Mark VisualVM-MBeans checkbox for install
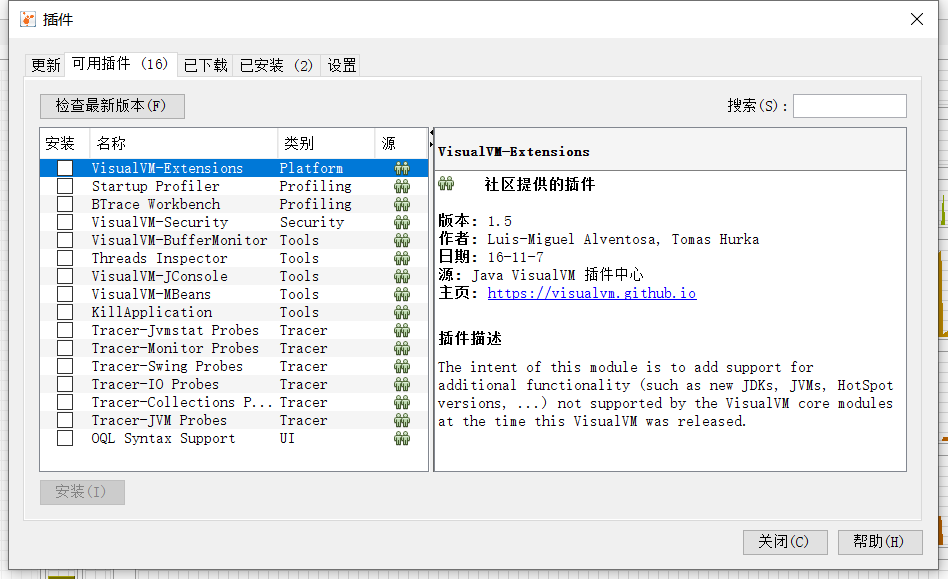This screenshot has height=579, width=948. [x=65, y=294]
